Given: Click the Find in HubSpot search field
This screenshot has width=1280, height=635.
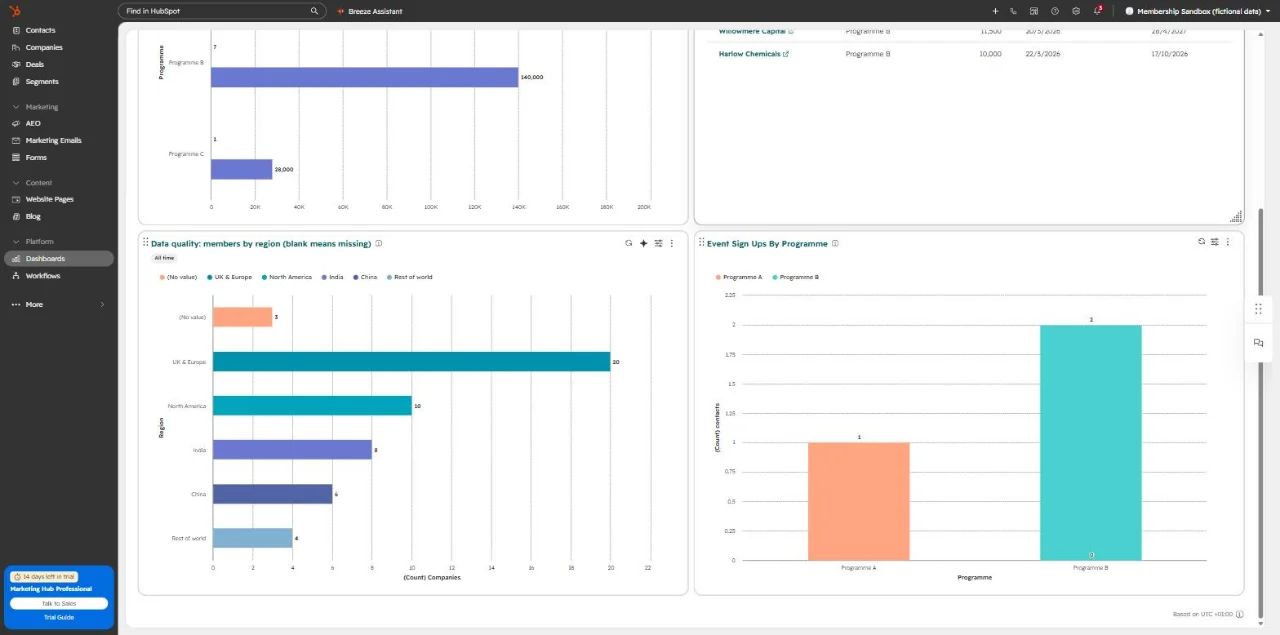Looking at the screenshot, I should point(222,11).
